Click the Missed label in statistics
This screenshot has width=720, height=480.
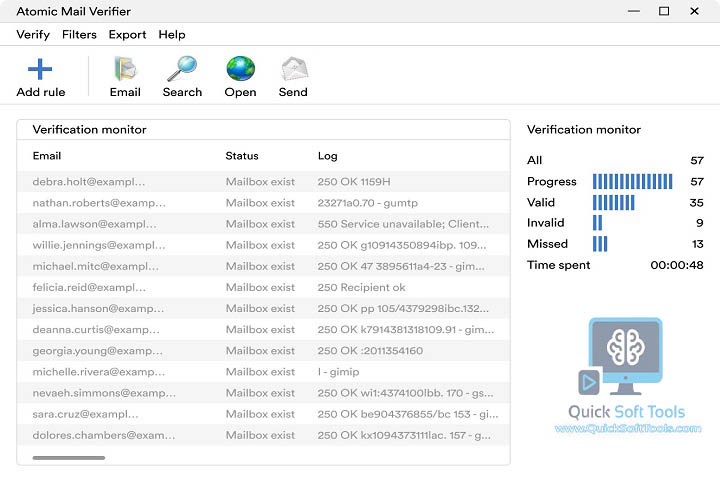click(x=547, y=244)
